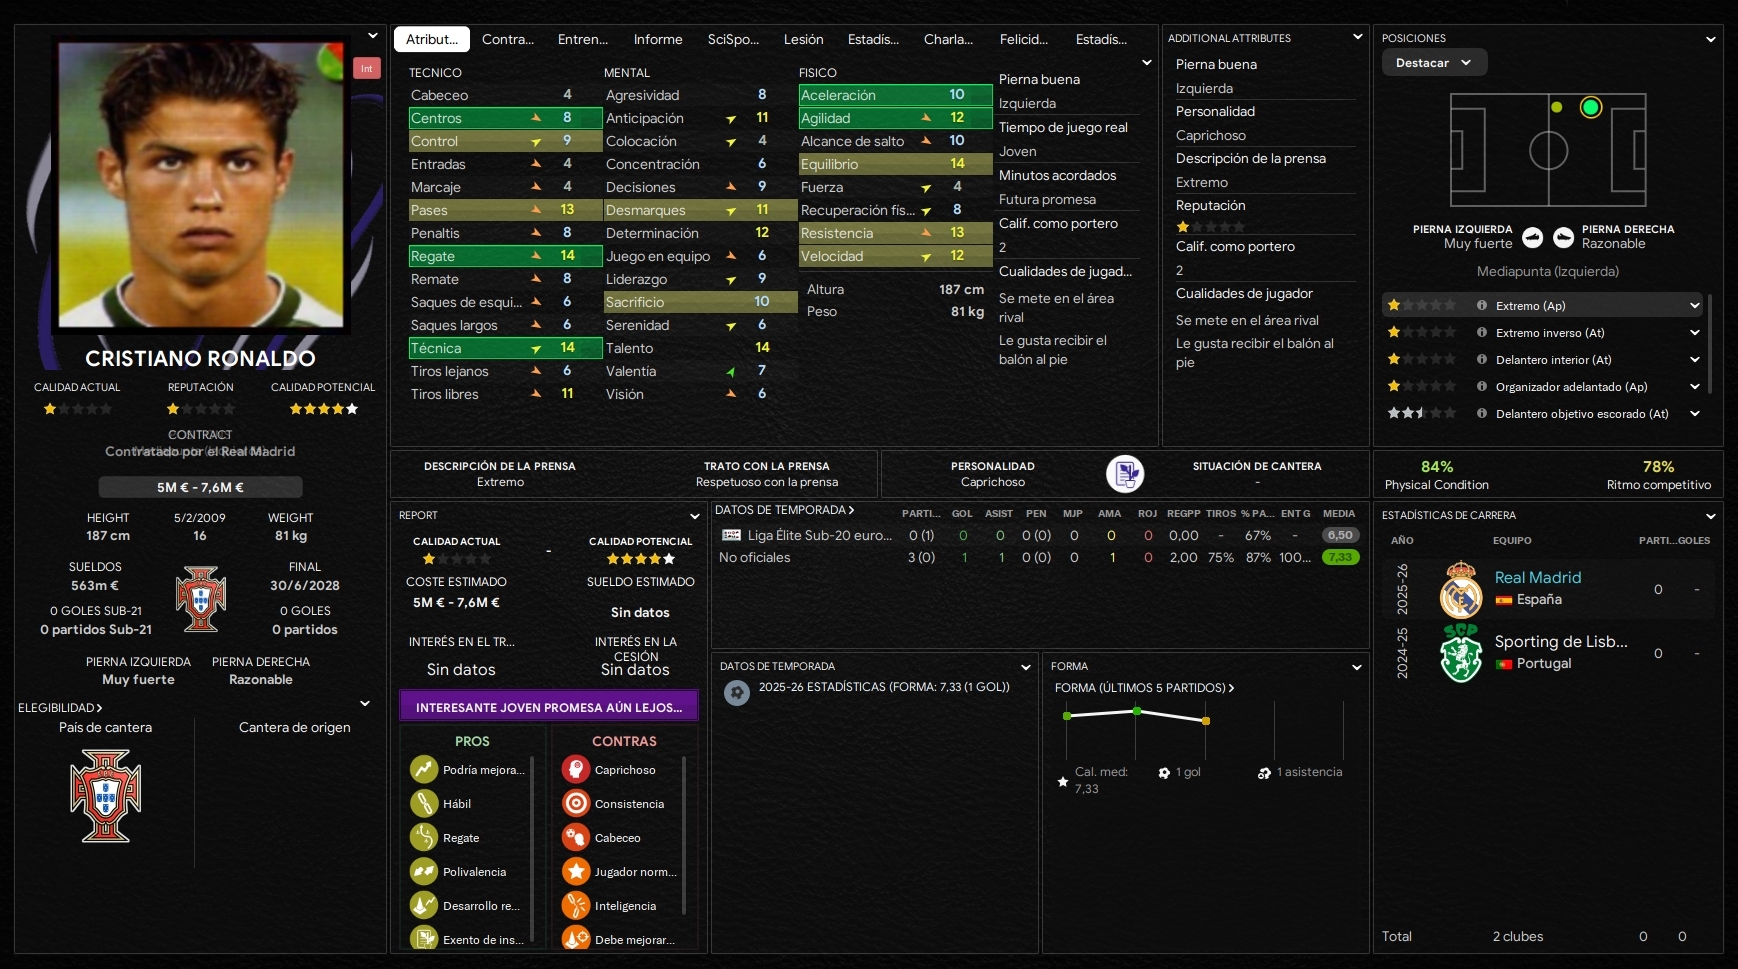Click the info icon beside Delantero objetivo escorado
Viewport: 1738px width, 969px height.
coord(1482,413)
